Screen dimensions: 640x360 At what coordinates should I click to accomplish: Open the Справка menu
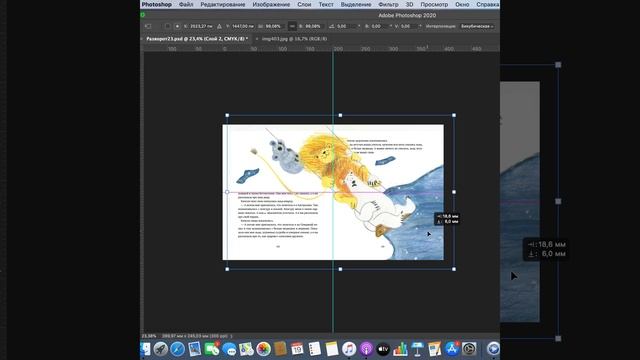[487, 4]
